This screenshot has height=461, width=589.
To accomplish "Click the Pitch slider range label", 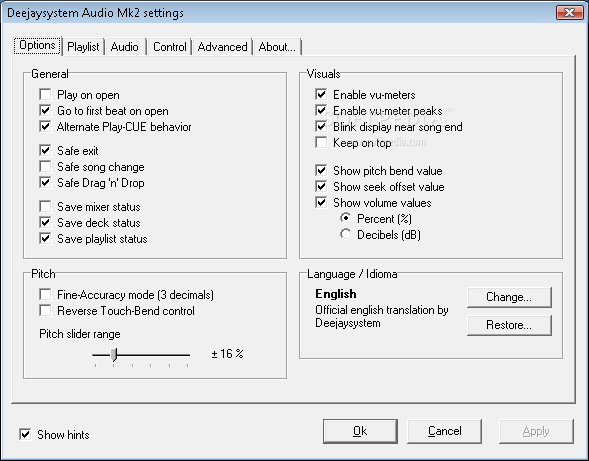I will click(x=80, y=334).
